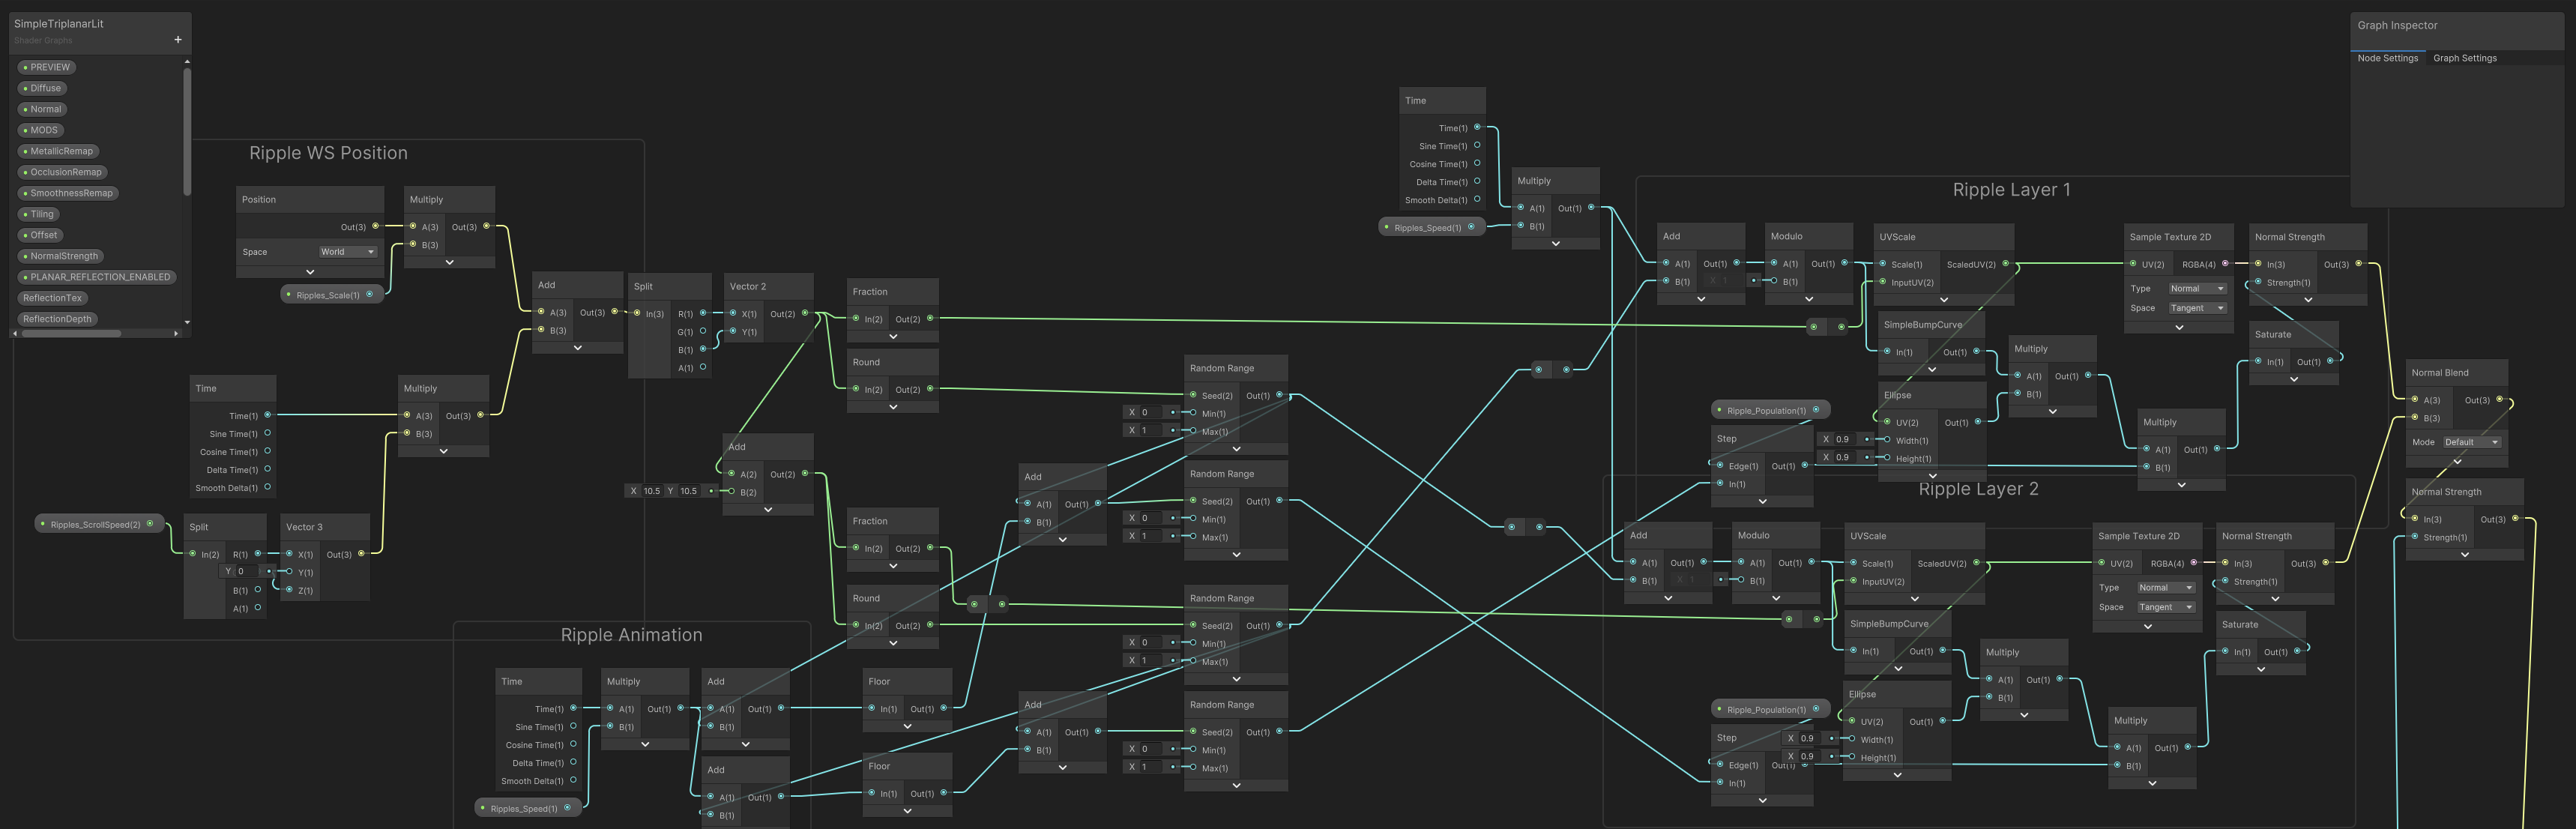Click the blackboard scroll right arrow
The height and width of the screenshot is (829, 2576).
coord(176,334)
